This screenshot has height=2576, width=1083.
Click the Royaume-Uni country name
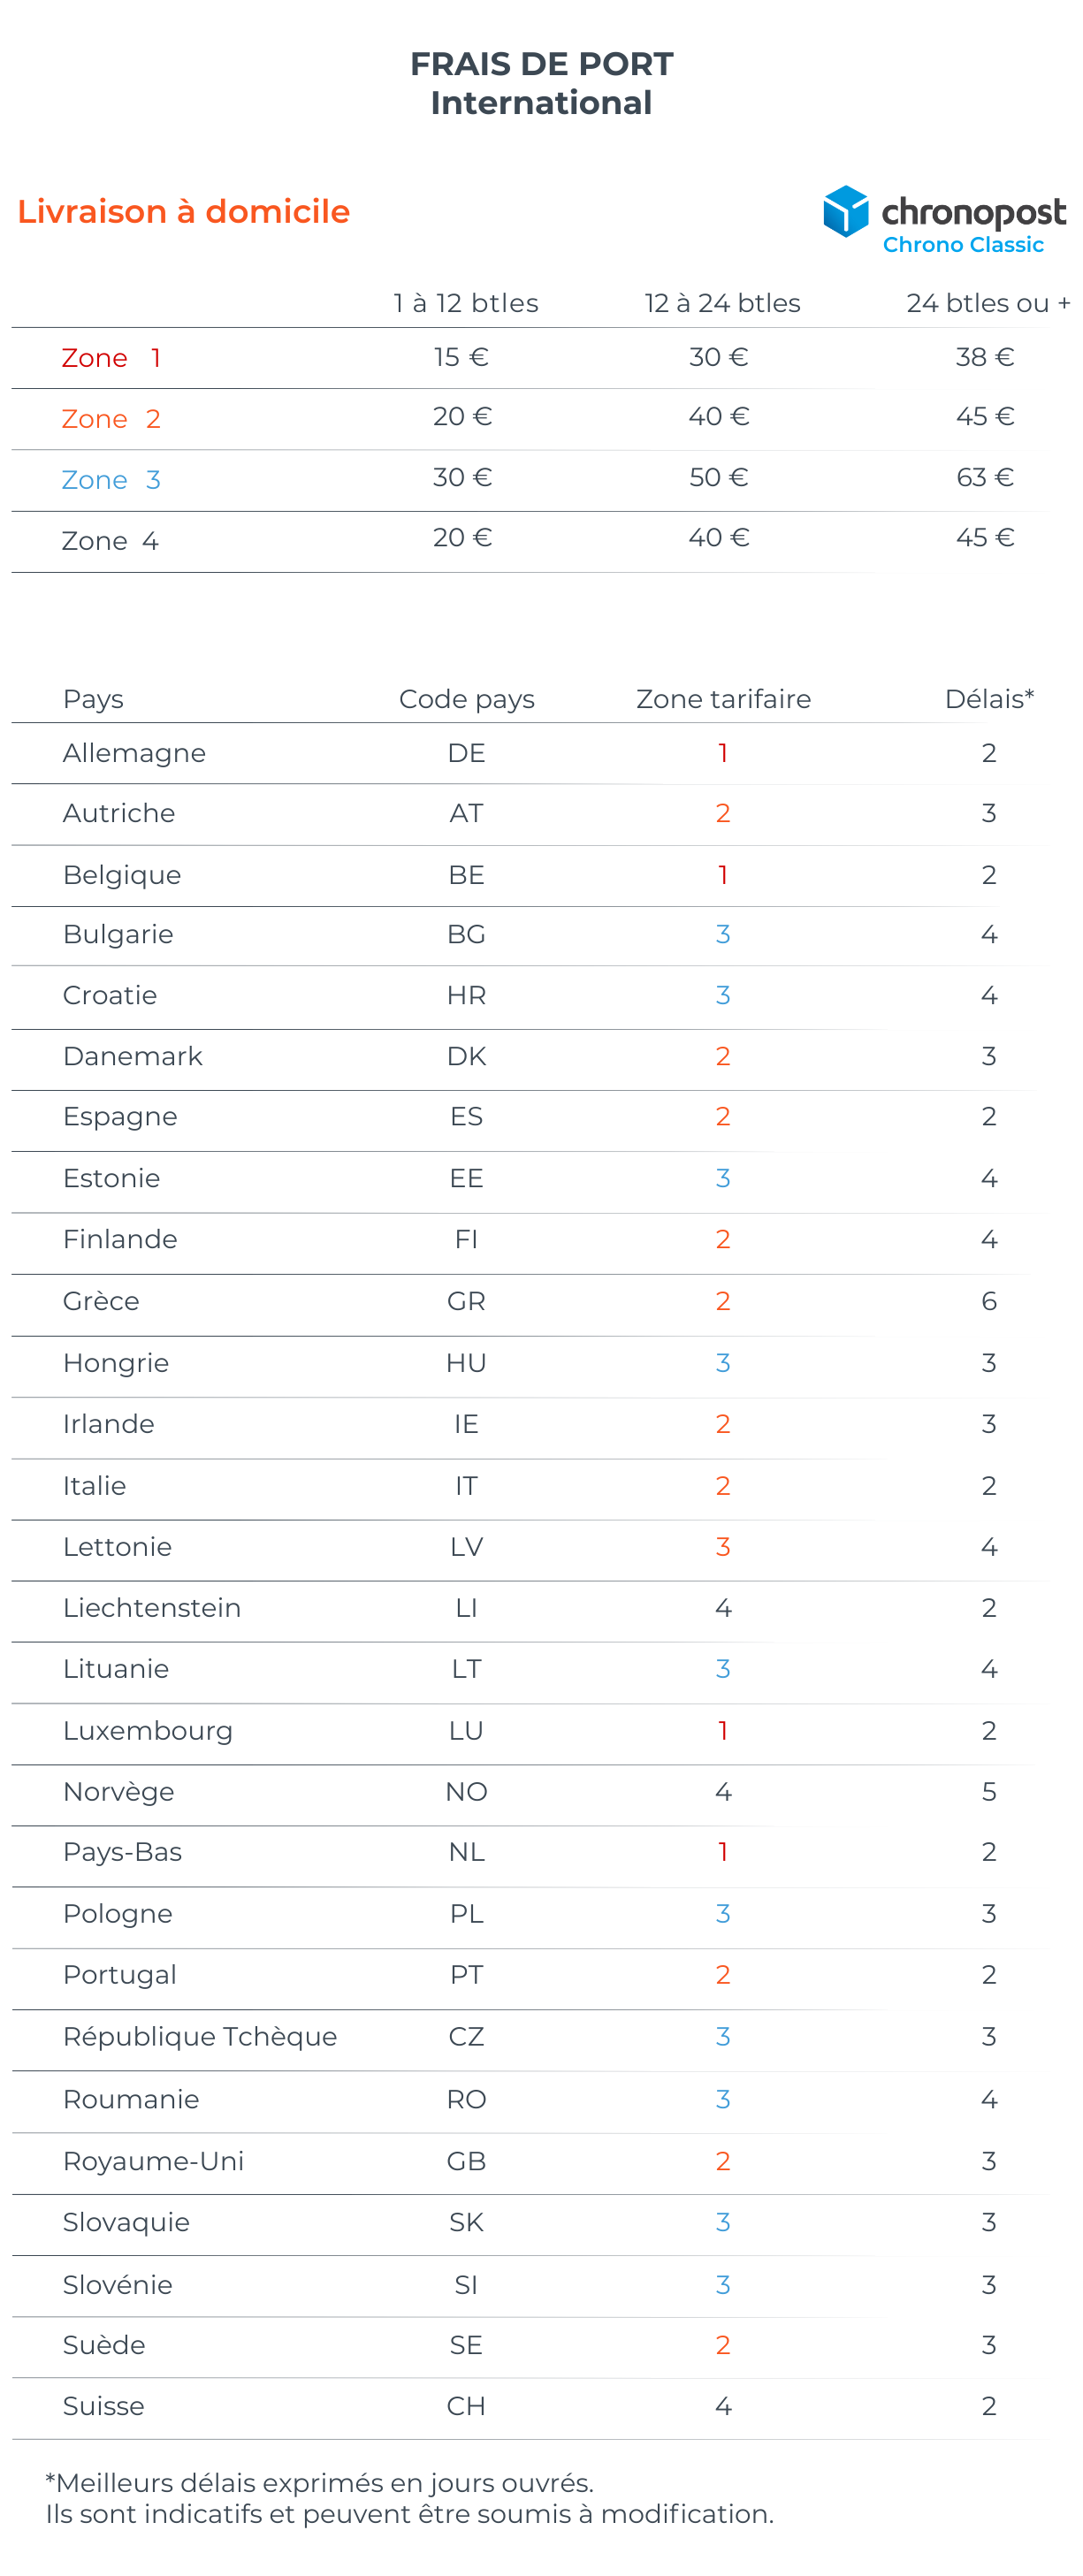click(x=153, y=2161)
